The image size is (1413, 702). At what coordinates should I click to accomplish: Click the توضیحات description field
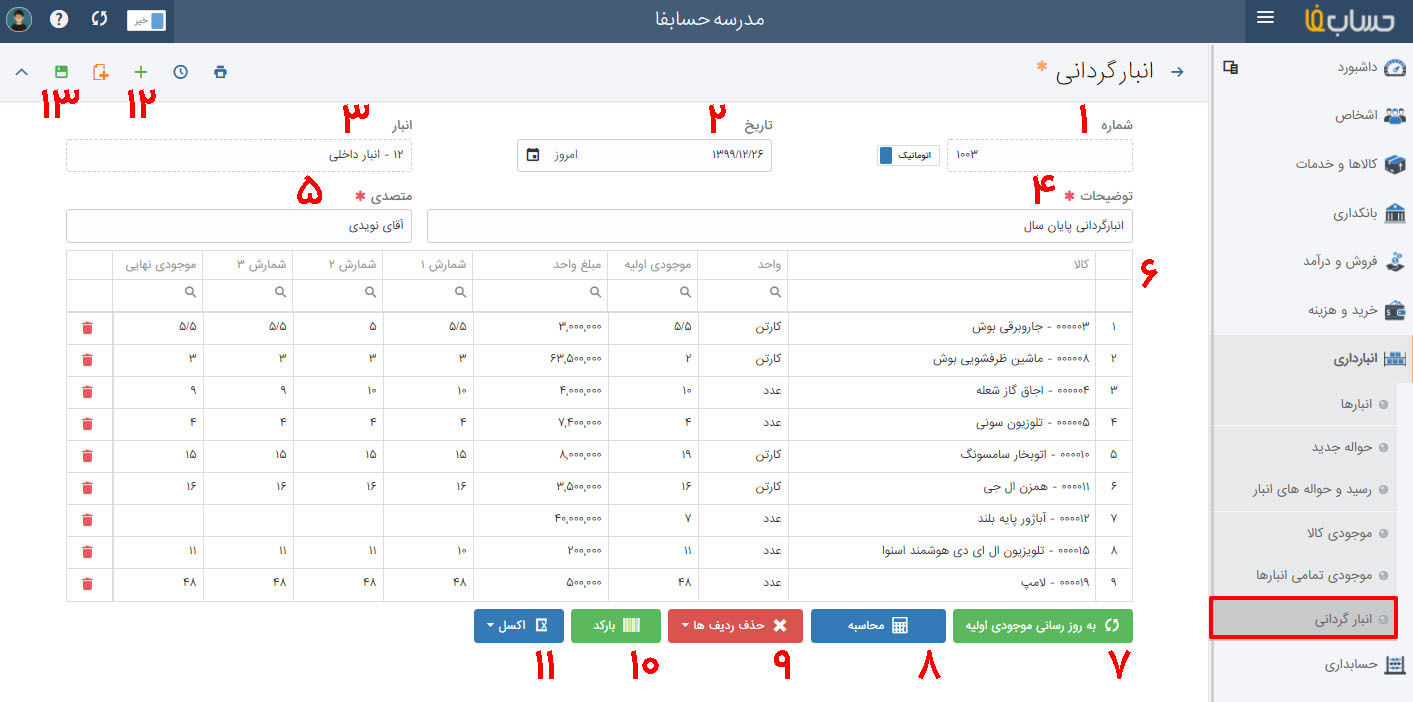pyautogui.click(x=780, y=226)
